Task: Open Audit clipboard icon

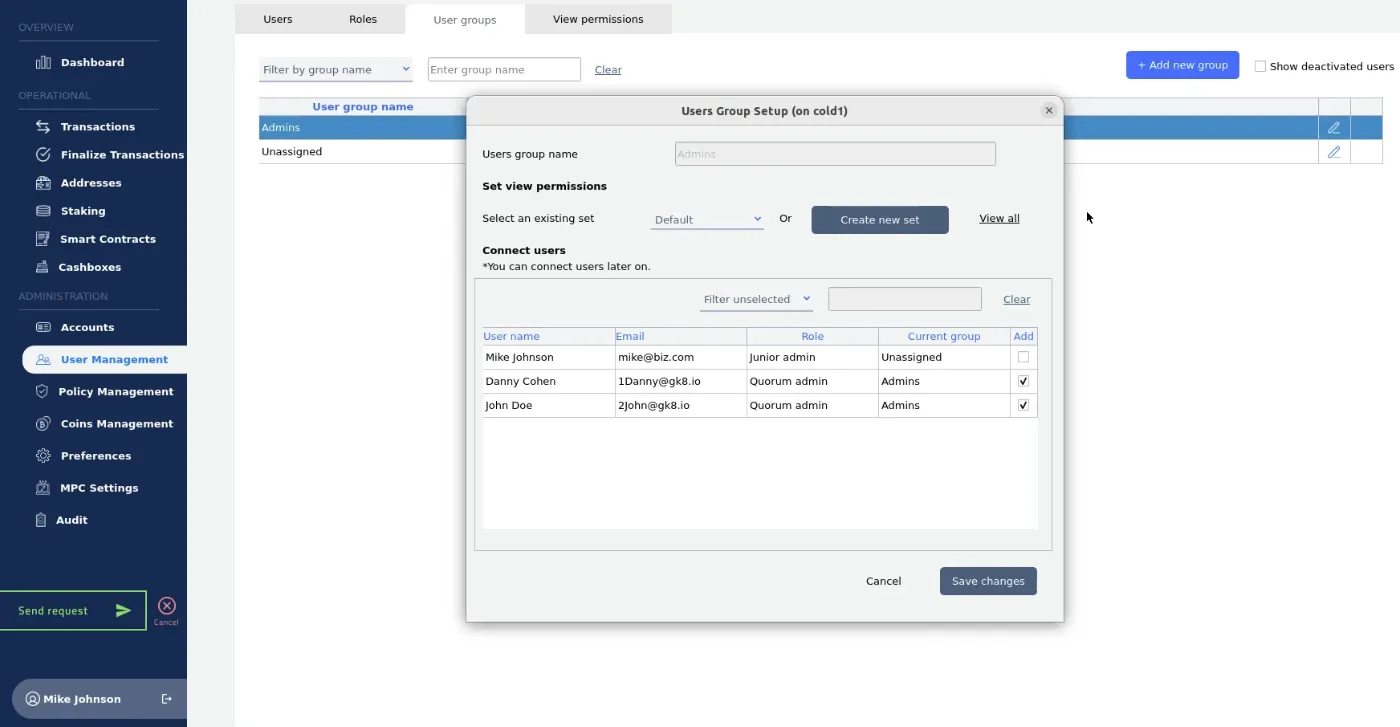Action: click(41, 520)
